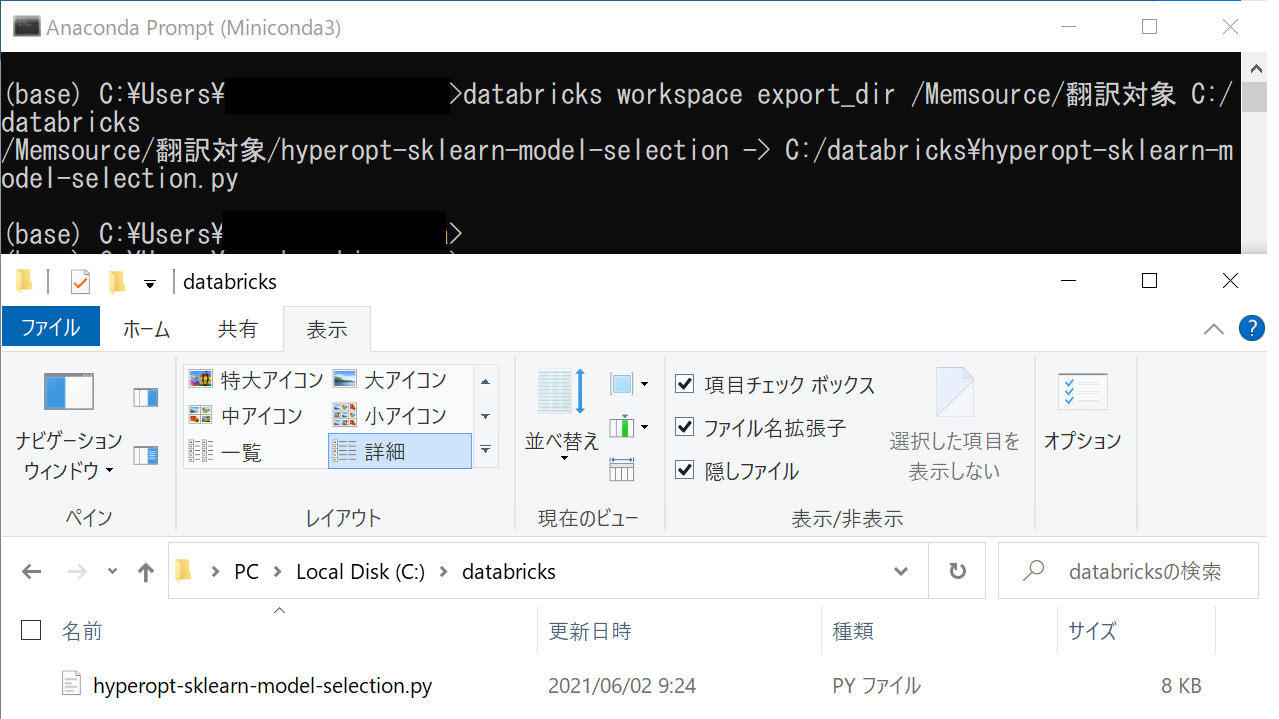Switch to the ホーム ribbon tab

tap(146, 329)
